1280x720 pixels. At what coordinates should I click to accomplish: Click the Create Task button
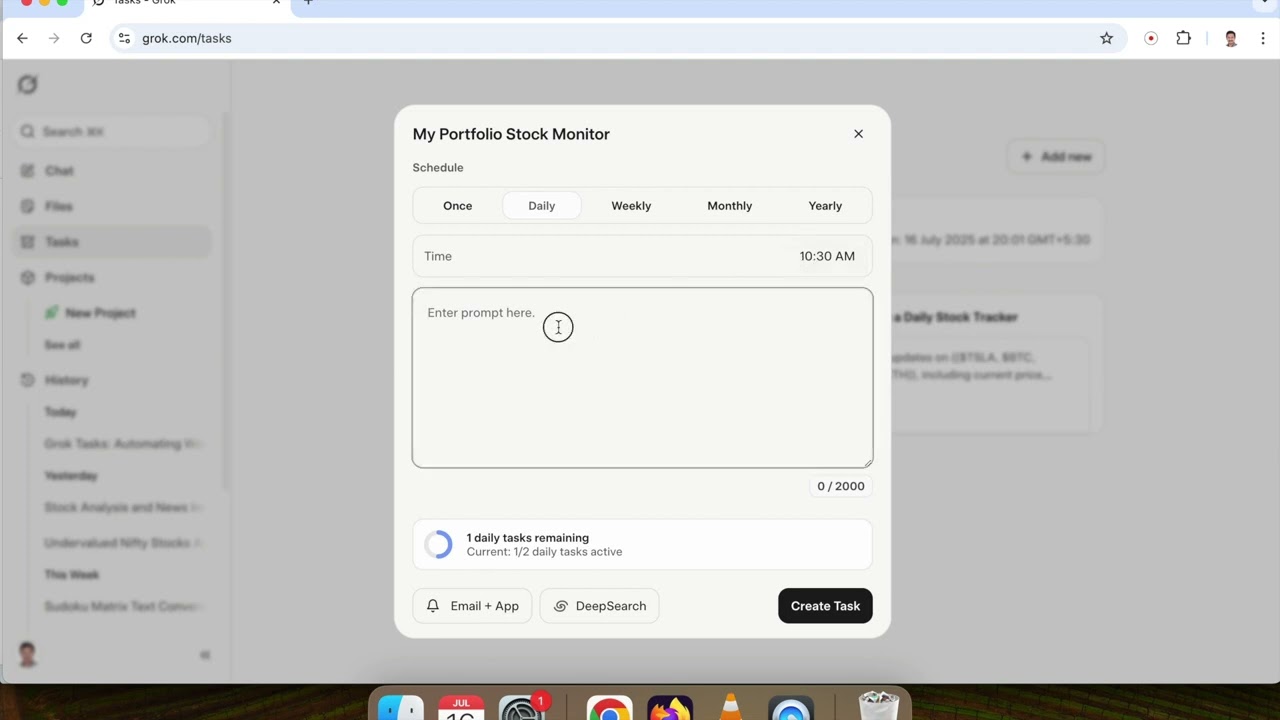pos(825,606)
